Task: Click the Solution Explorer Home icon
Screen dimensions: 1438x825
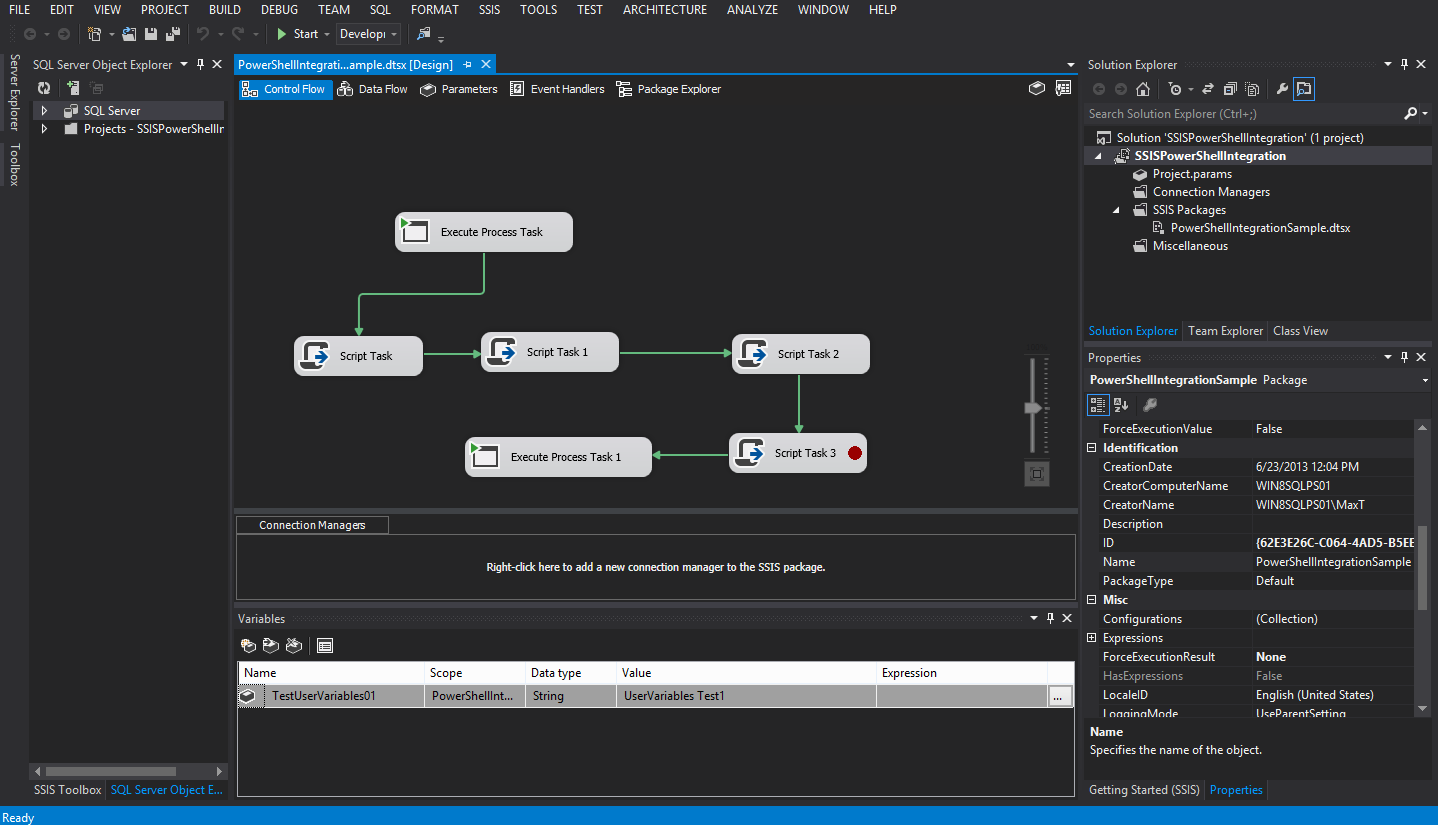Action: click(1143, 89)
